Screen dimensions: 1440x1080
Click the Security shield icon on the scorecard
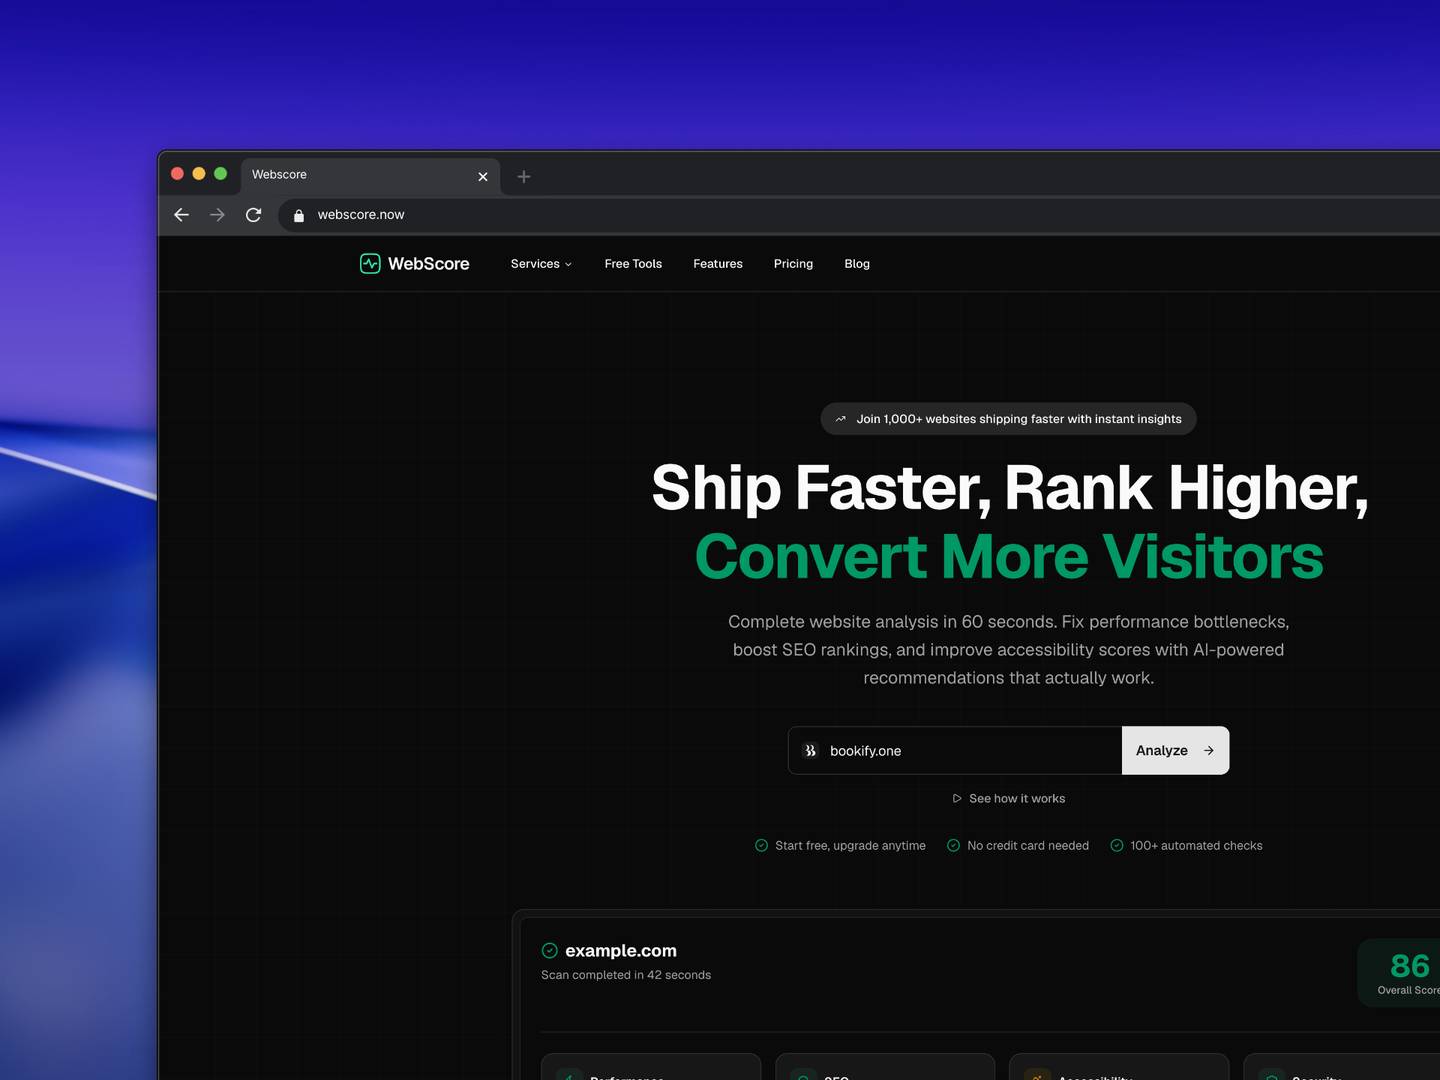(x=1274, y=1077)
